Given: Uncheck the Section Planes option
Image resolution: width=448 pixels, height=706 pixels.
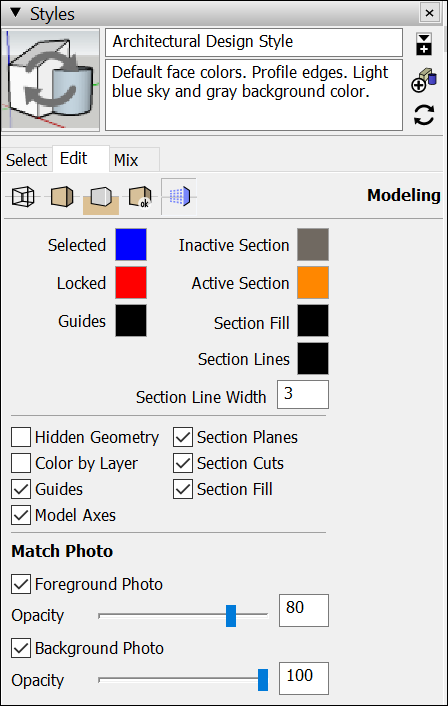Looking at the screenshot, I should pos(183,437).
